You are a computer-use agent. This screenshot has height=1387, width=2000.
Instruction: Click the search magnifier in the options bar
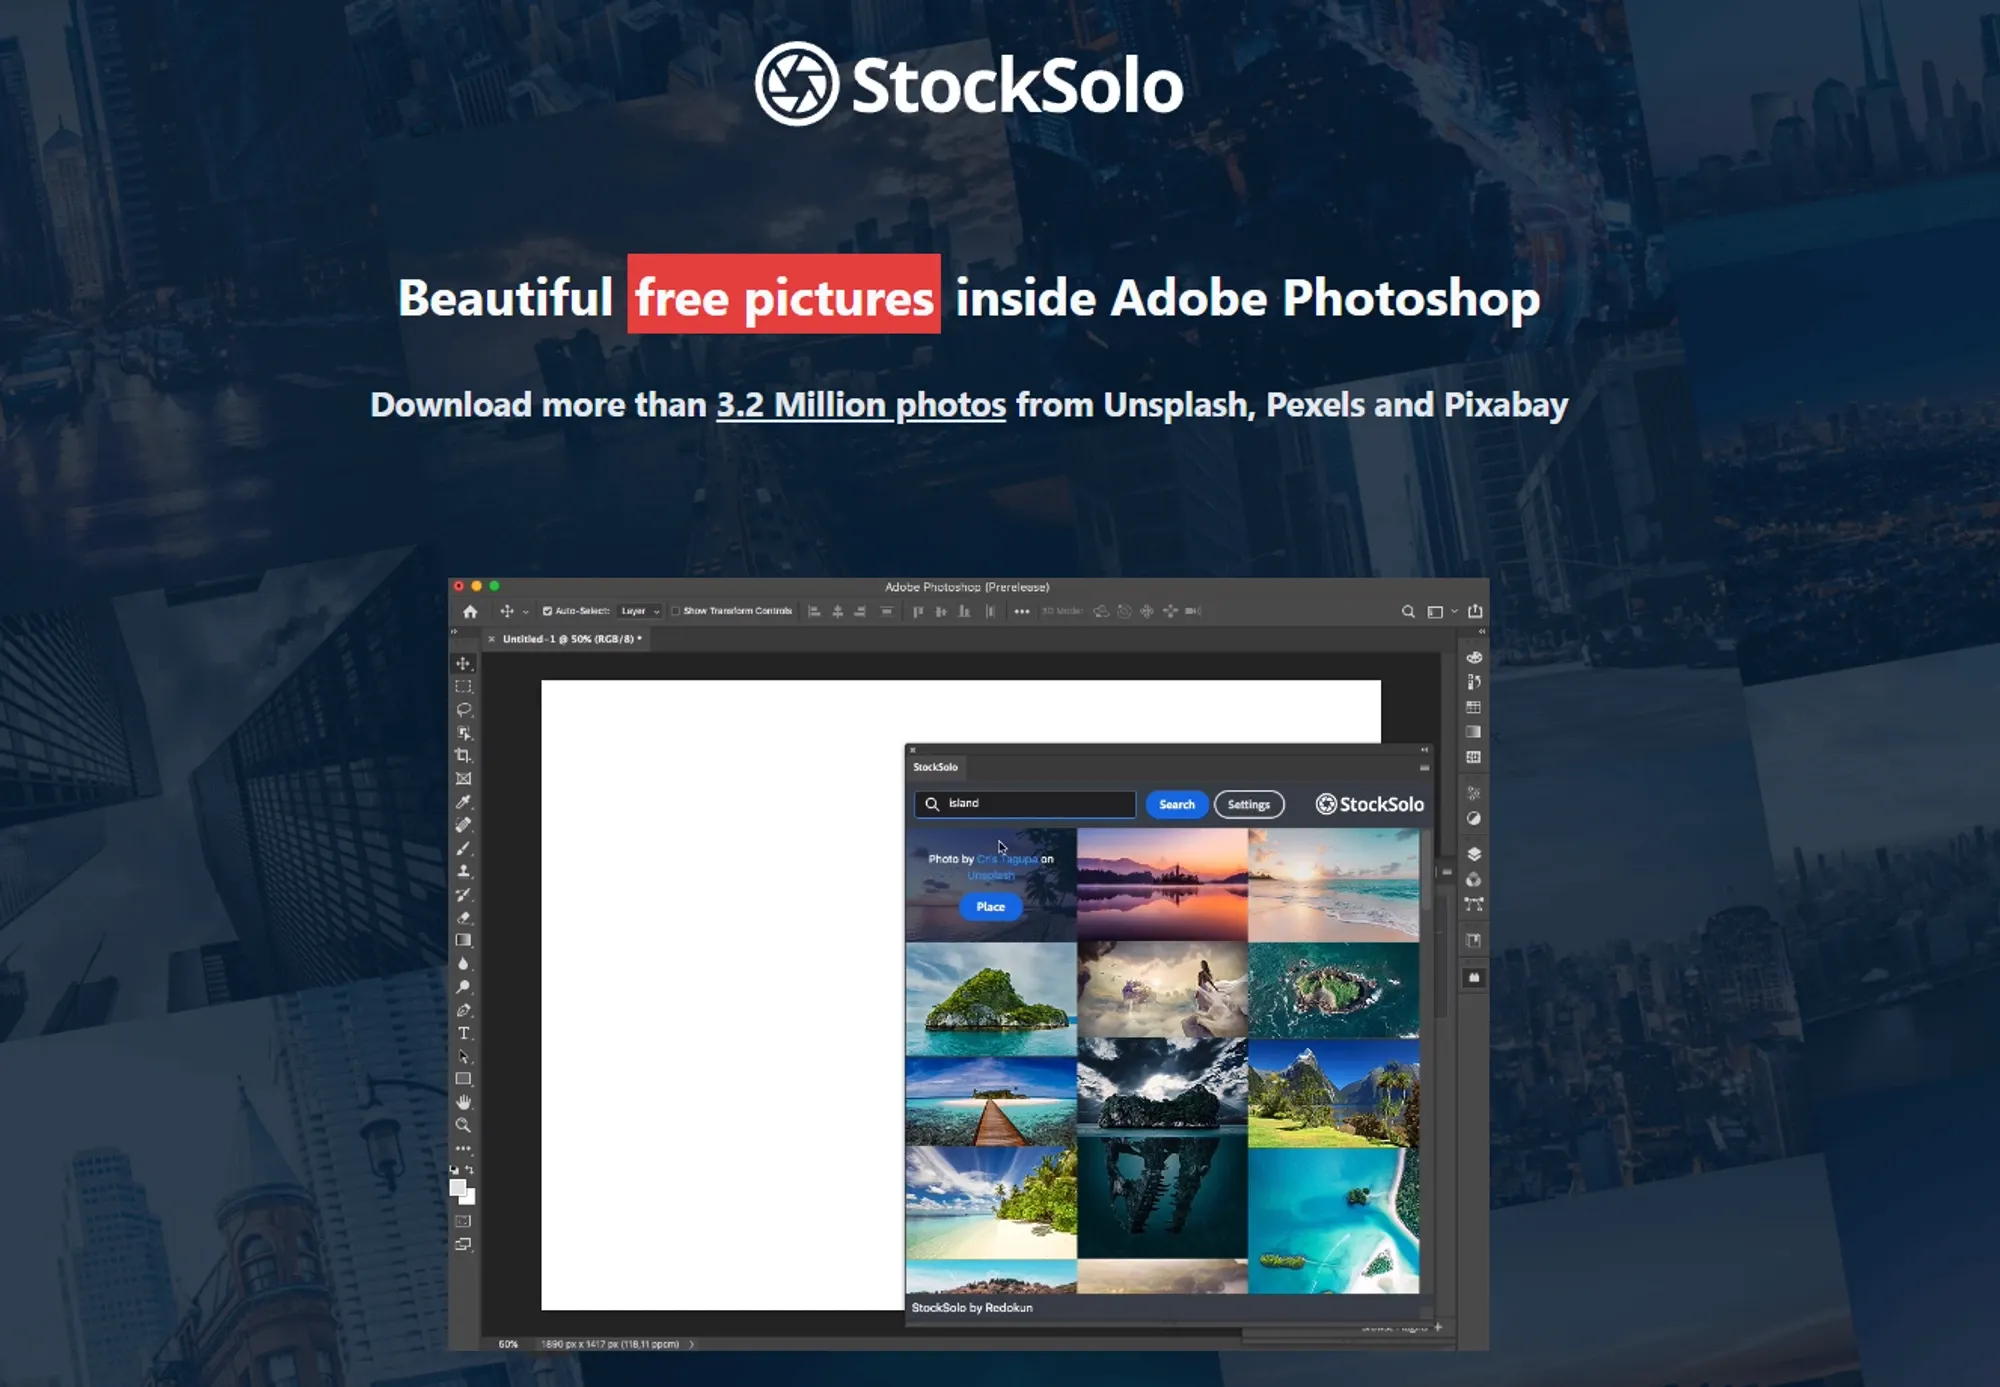pos(1408,611)
